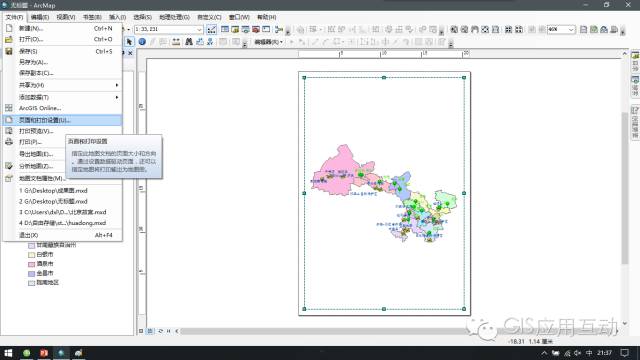Viewport: 640px width, 360px height.
Task: Click the PowerPoint icon in the taskbar
Action: click(x=44, y=353)
